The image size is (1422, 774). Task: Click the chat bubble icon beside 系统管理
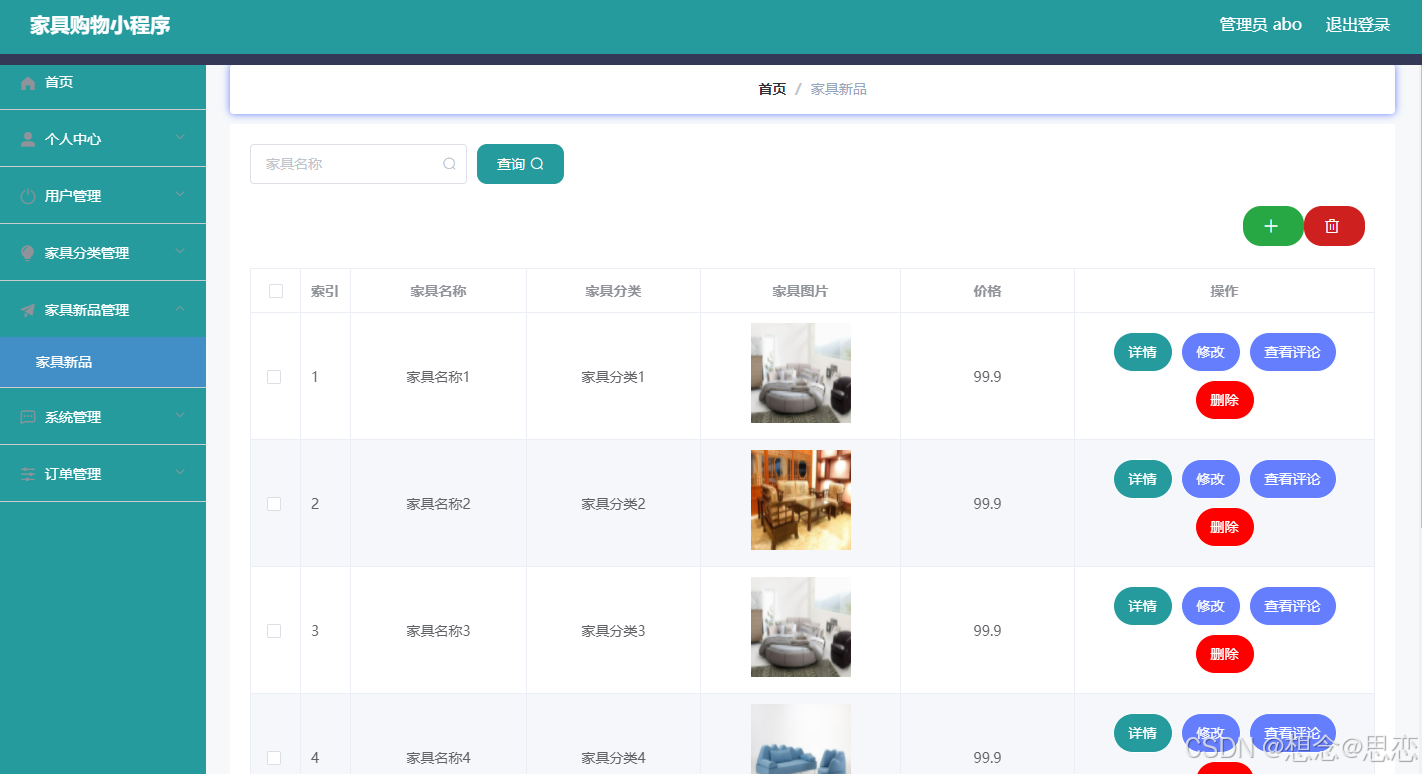(x=28, y=418)
